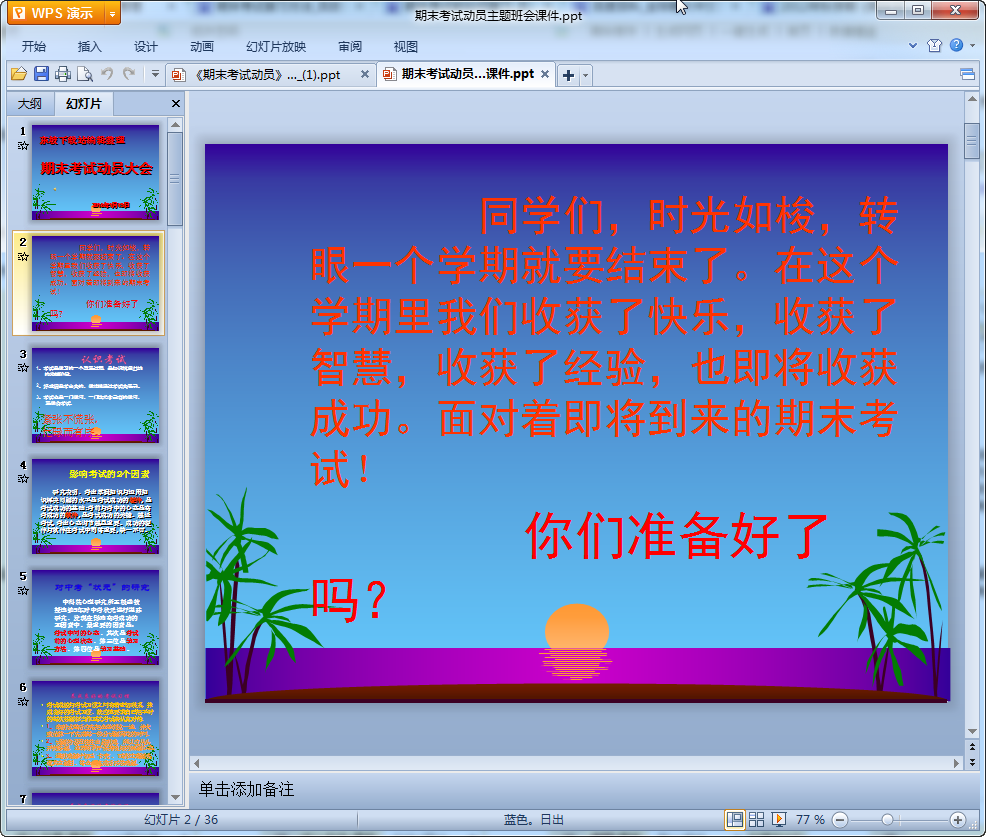Click the window list icon at tab bar end
Image resolution: width=986 pixels, height=837 pixels.
967,75
